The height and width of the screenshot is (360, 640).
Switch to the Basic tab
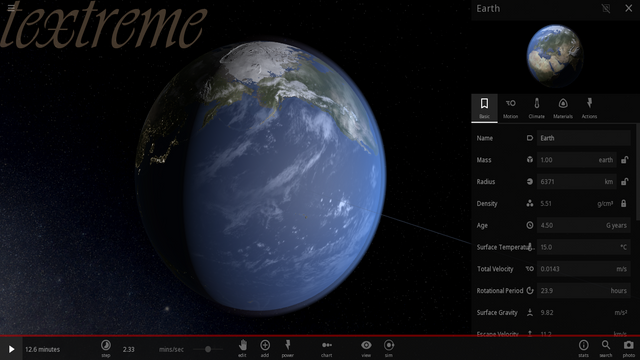pos(484,108)
